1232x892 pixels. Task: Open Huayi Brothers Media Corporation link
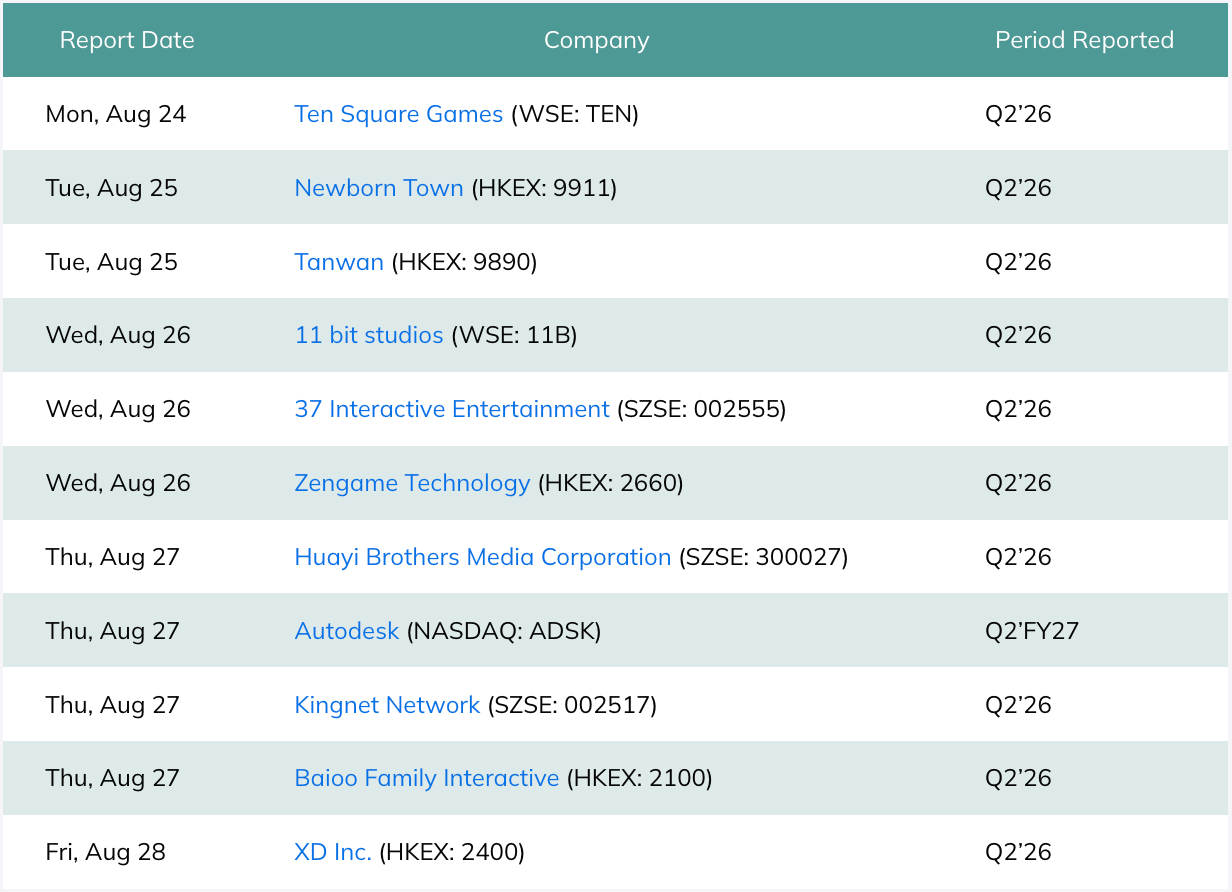(x=483, y=557)
